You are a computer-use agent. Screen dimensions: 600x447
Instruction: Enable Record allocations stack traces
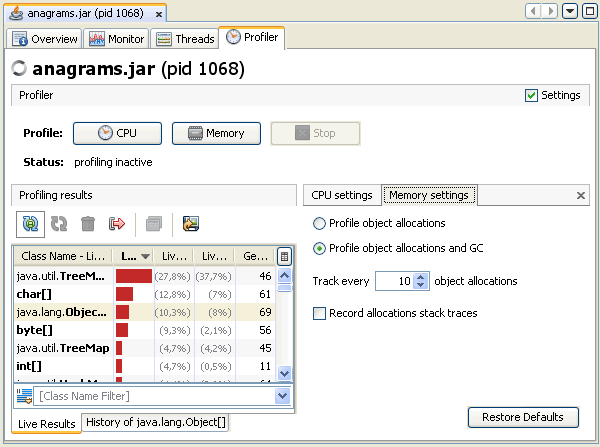[x=320, y=313]
